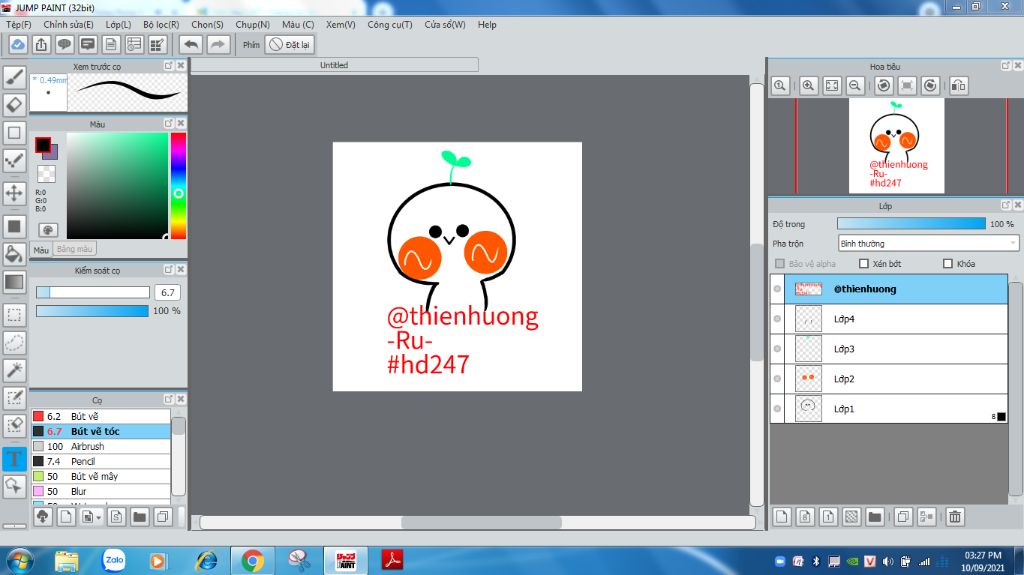Open the Bộ lọc(R) menu
This screenshot has width=1024, height=575.
[161, 25]
